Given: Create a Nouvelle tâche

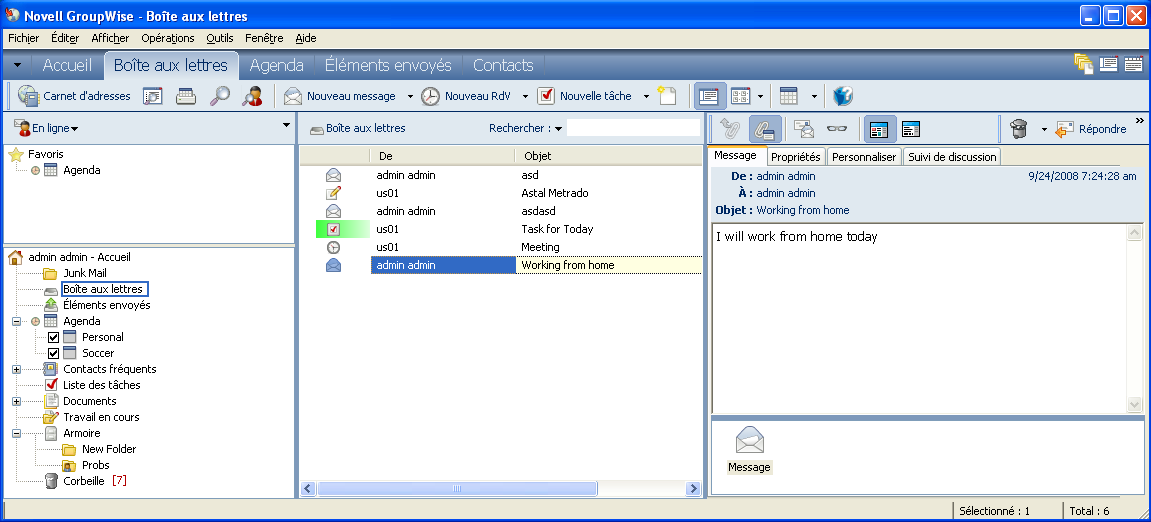Looking at the screenshot, I should coord(584,96).
